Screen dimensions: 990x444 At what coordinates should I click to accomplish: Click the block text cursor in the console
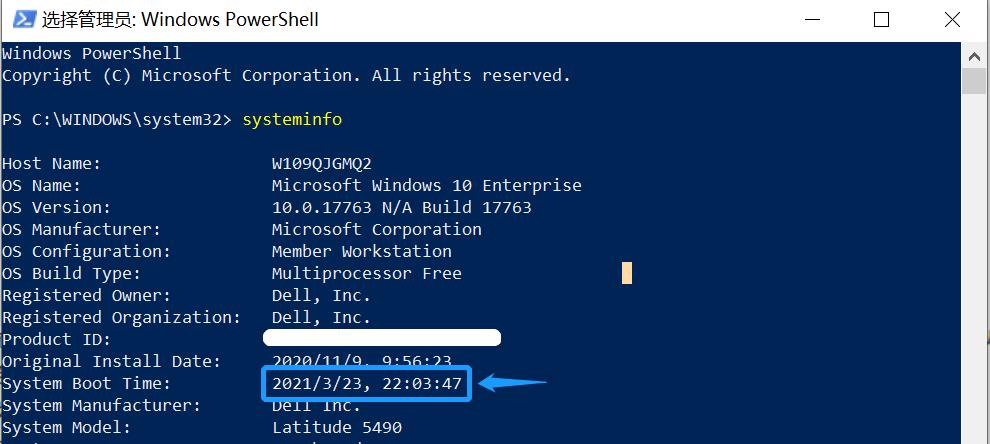[x=627, y=273]
